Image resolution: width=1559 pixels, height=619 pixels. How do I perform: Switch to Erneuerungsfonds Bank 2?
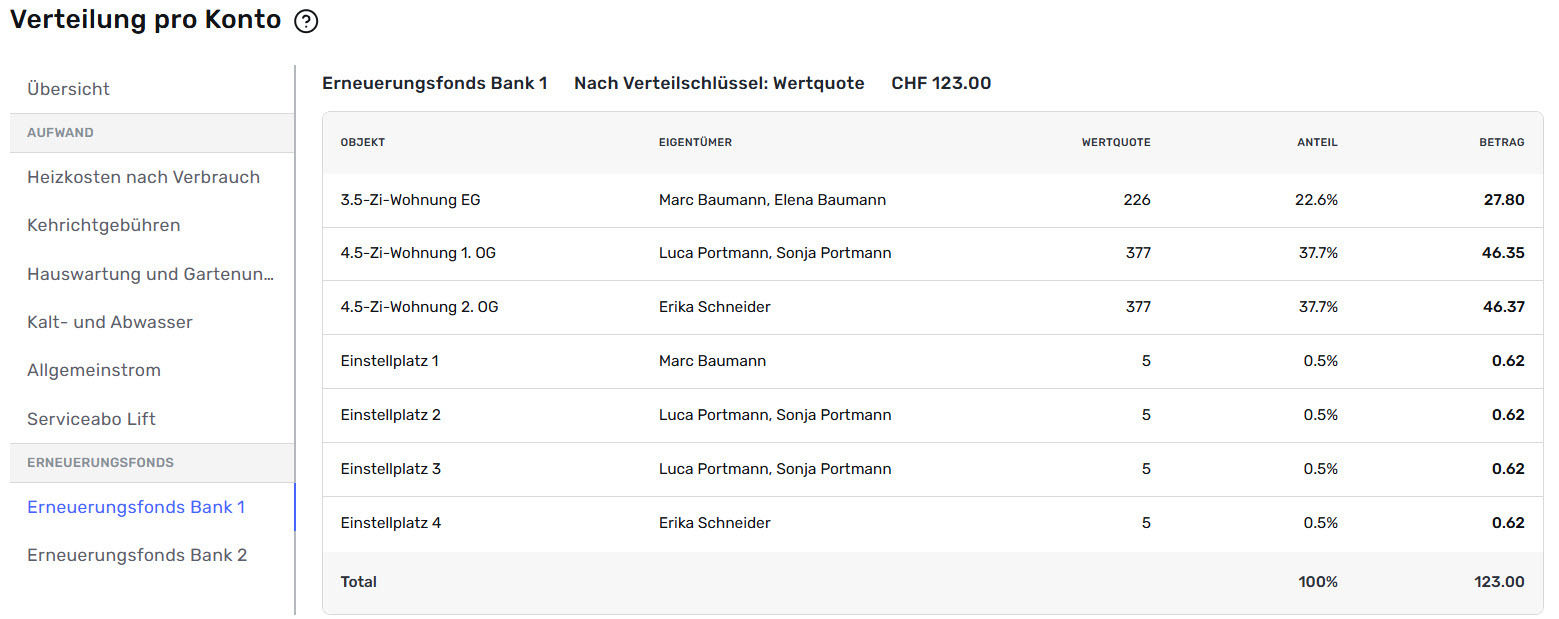click(x=152, y=555)
